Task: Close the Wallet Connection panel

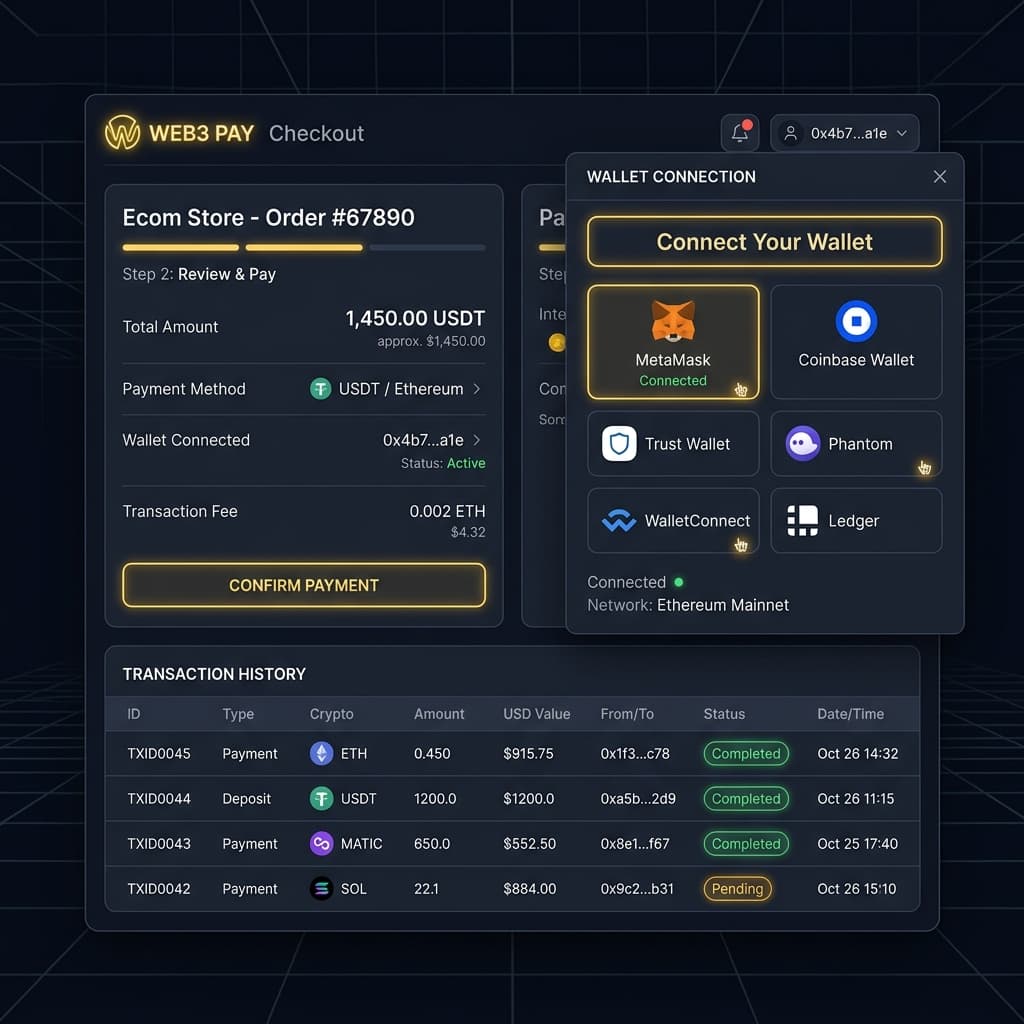Action: click(940, 176)
